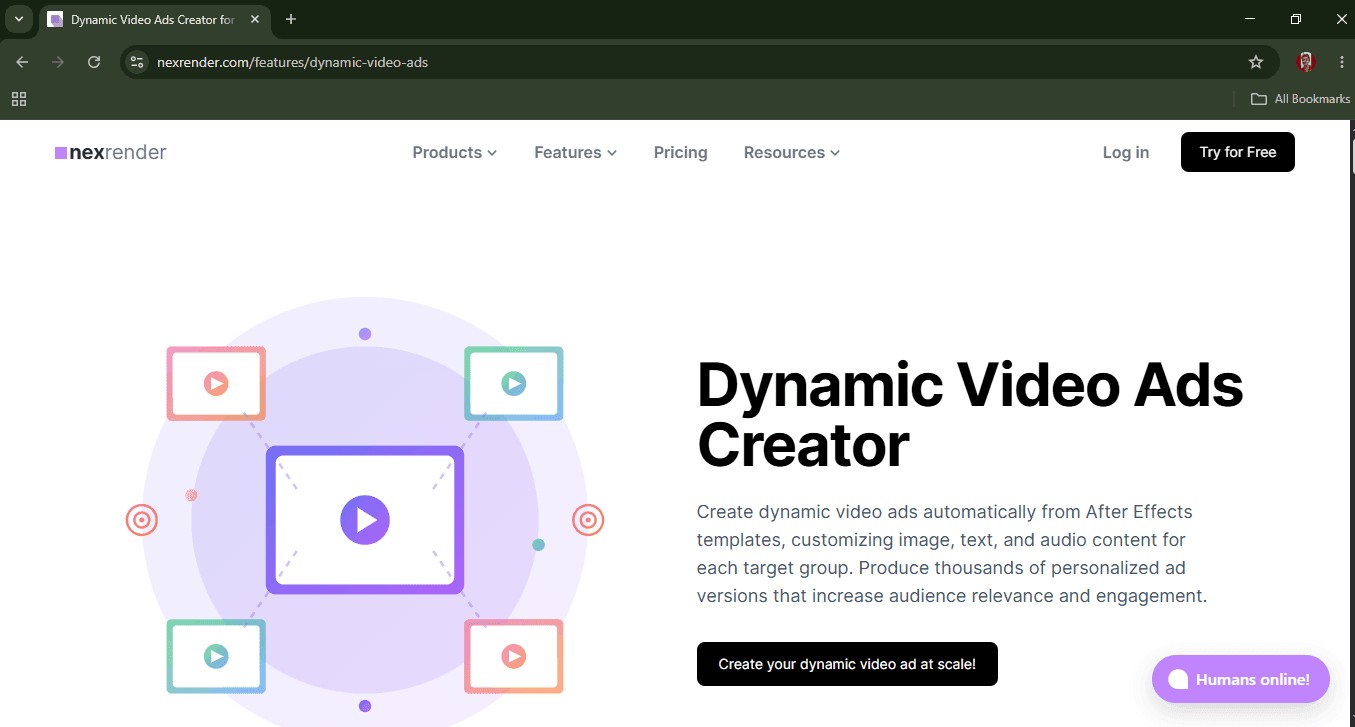Click the top-left pink video thumbnail
This screenshot has width=1355, height=727.
216,383
